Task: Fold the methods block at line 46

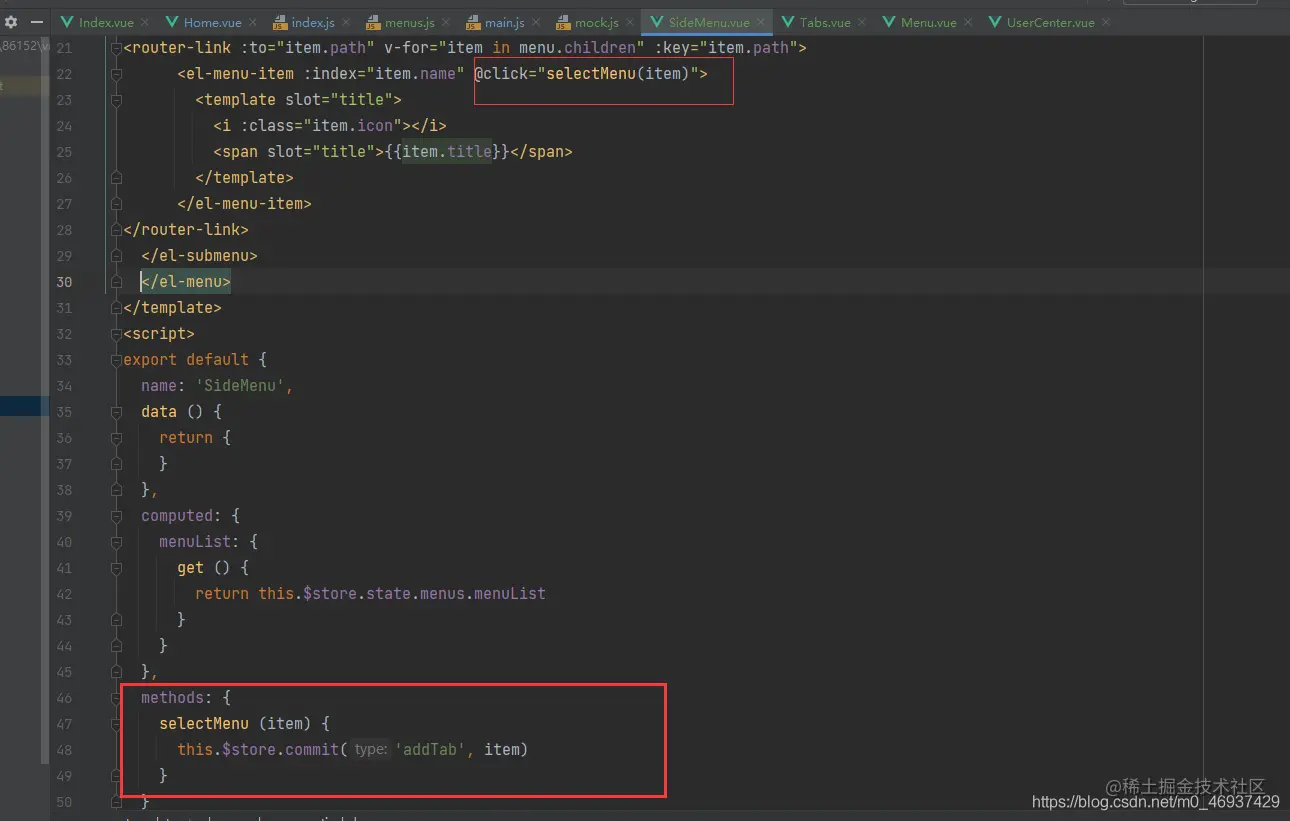Action: point(116,697)
